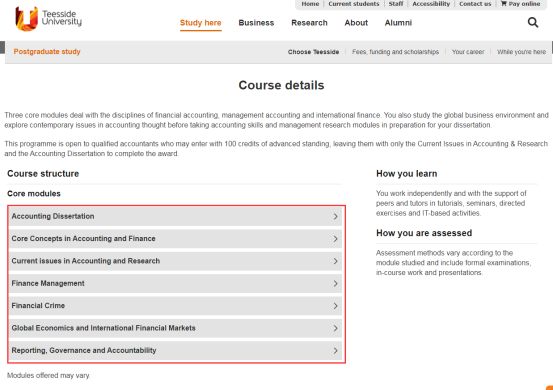Expand the Finance Management module chevron
This screenshot has width=553, height=390.
[335, 284]
